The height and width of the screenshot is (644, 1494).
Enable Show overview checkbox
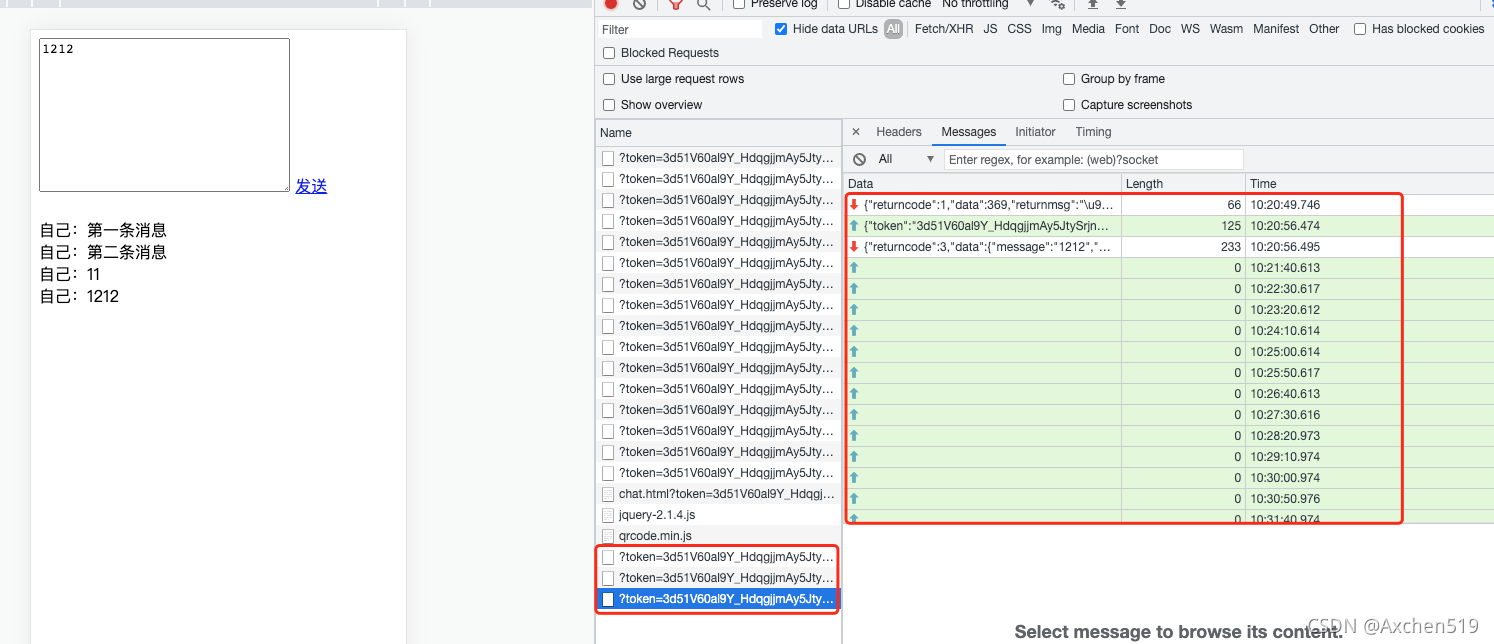tap(609, 105)
